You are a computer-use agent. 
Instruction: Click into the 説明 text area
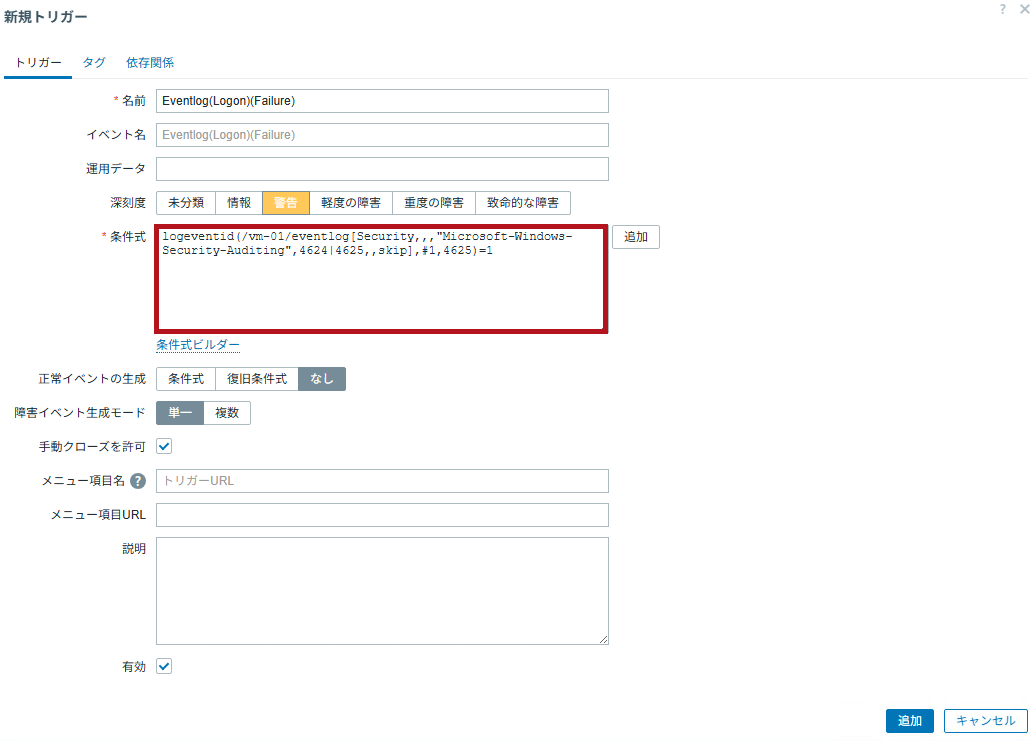[x=382, y=591]
